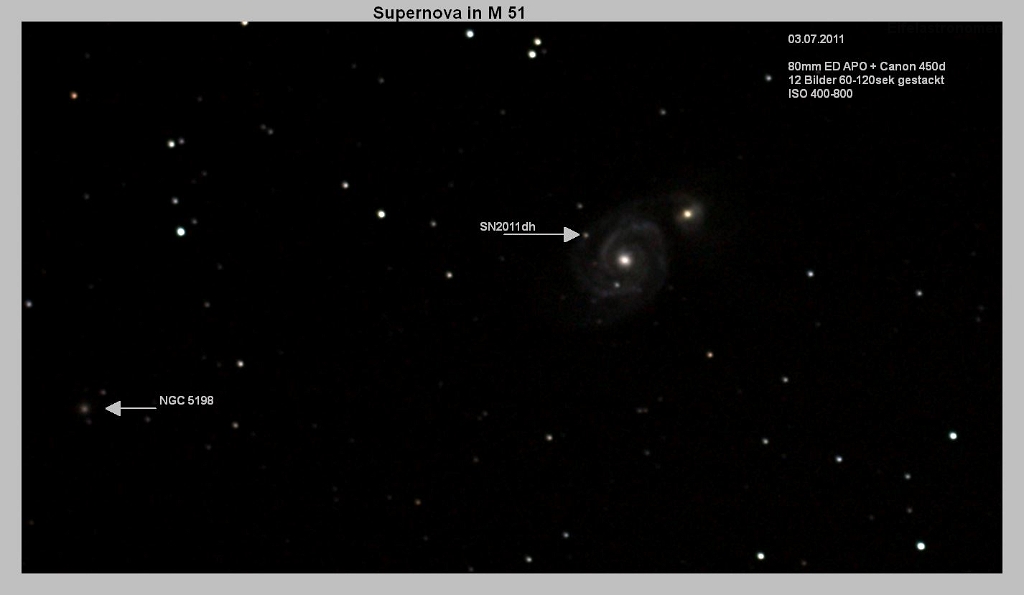Click the white arrow pointing at SN2011dh
The height and width of the screenshot is (595, 1024).
click(545, 234)
